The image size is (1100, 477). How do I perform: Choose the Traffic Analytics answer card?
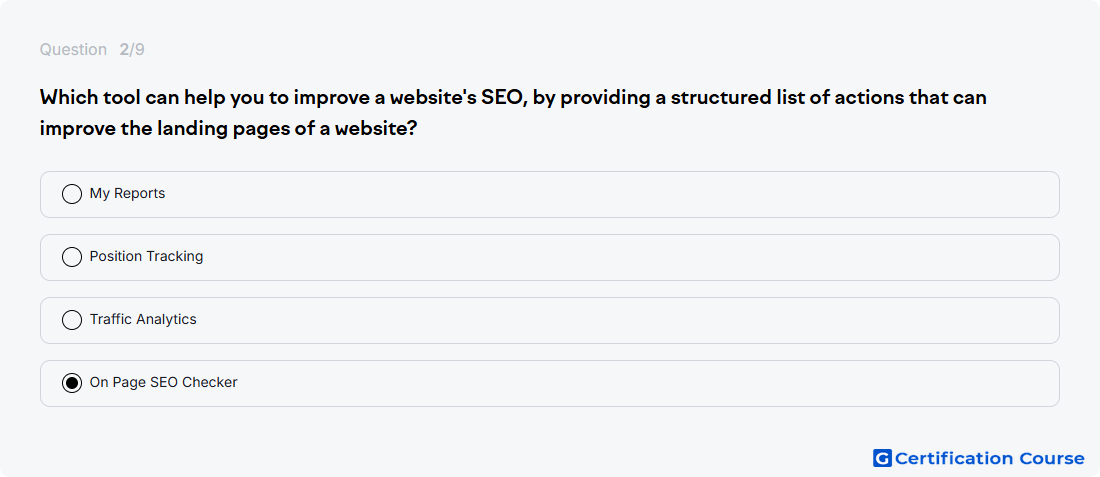[549, 321]
